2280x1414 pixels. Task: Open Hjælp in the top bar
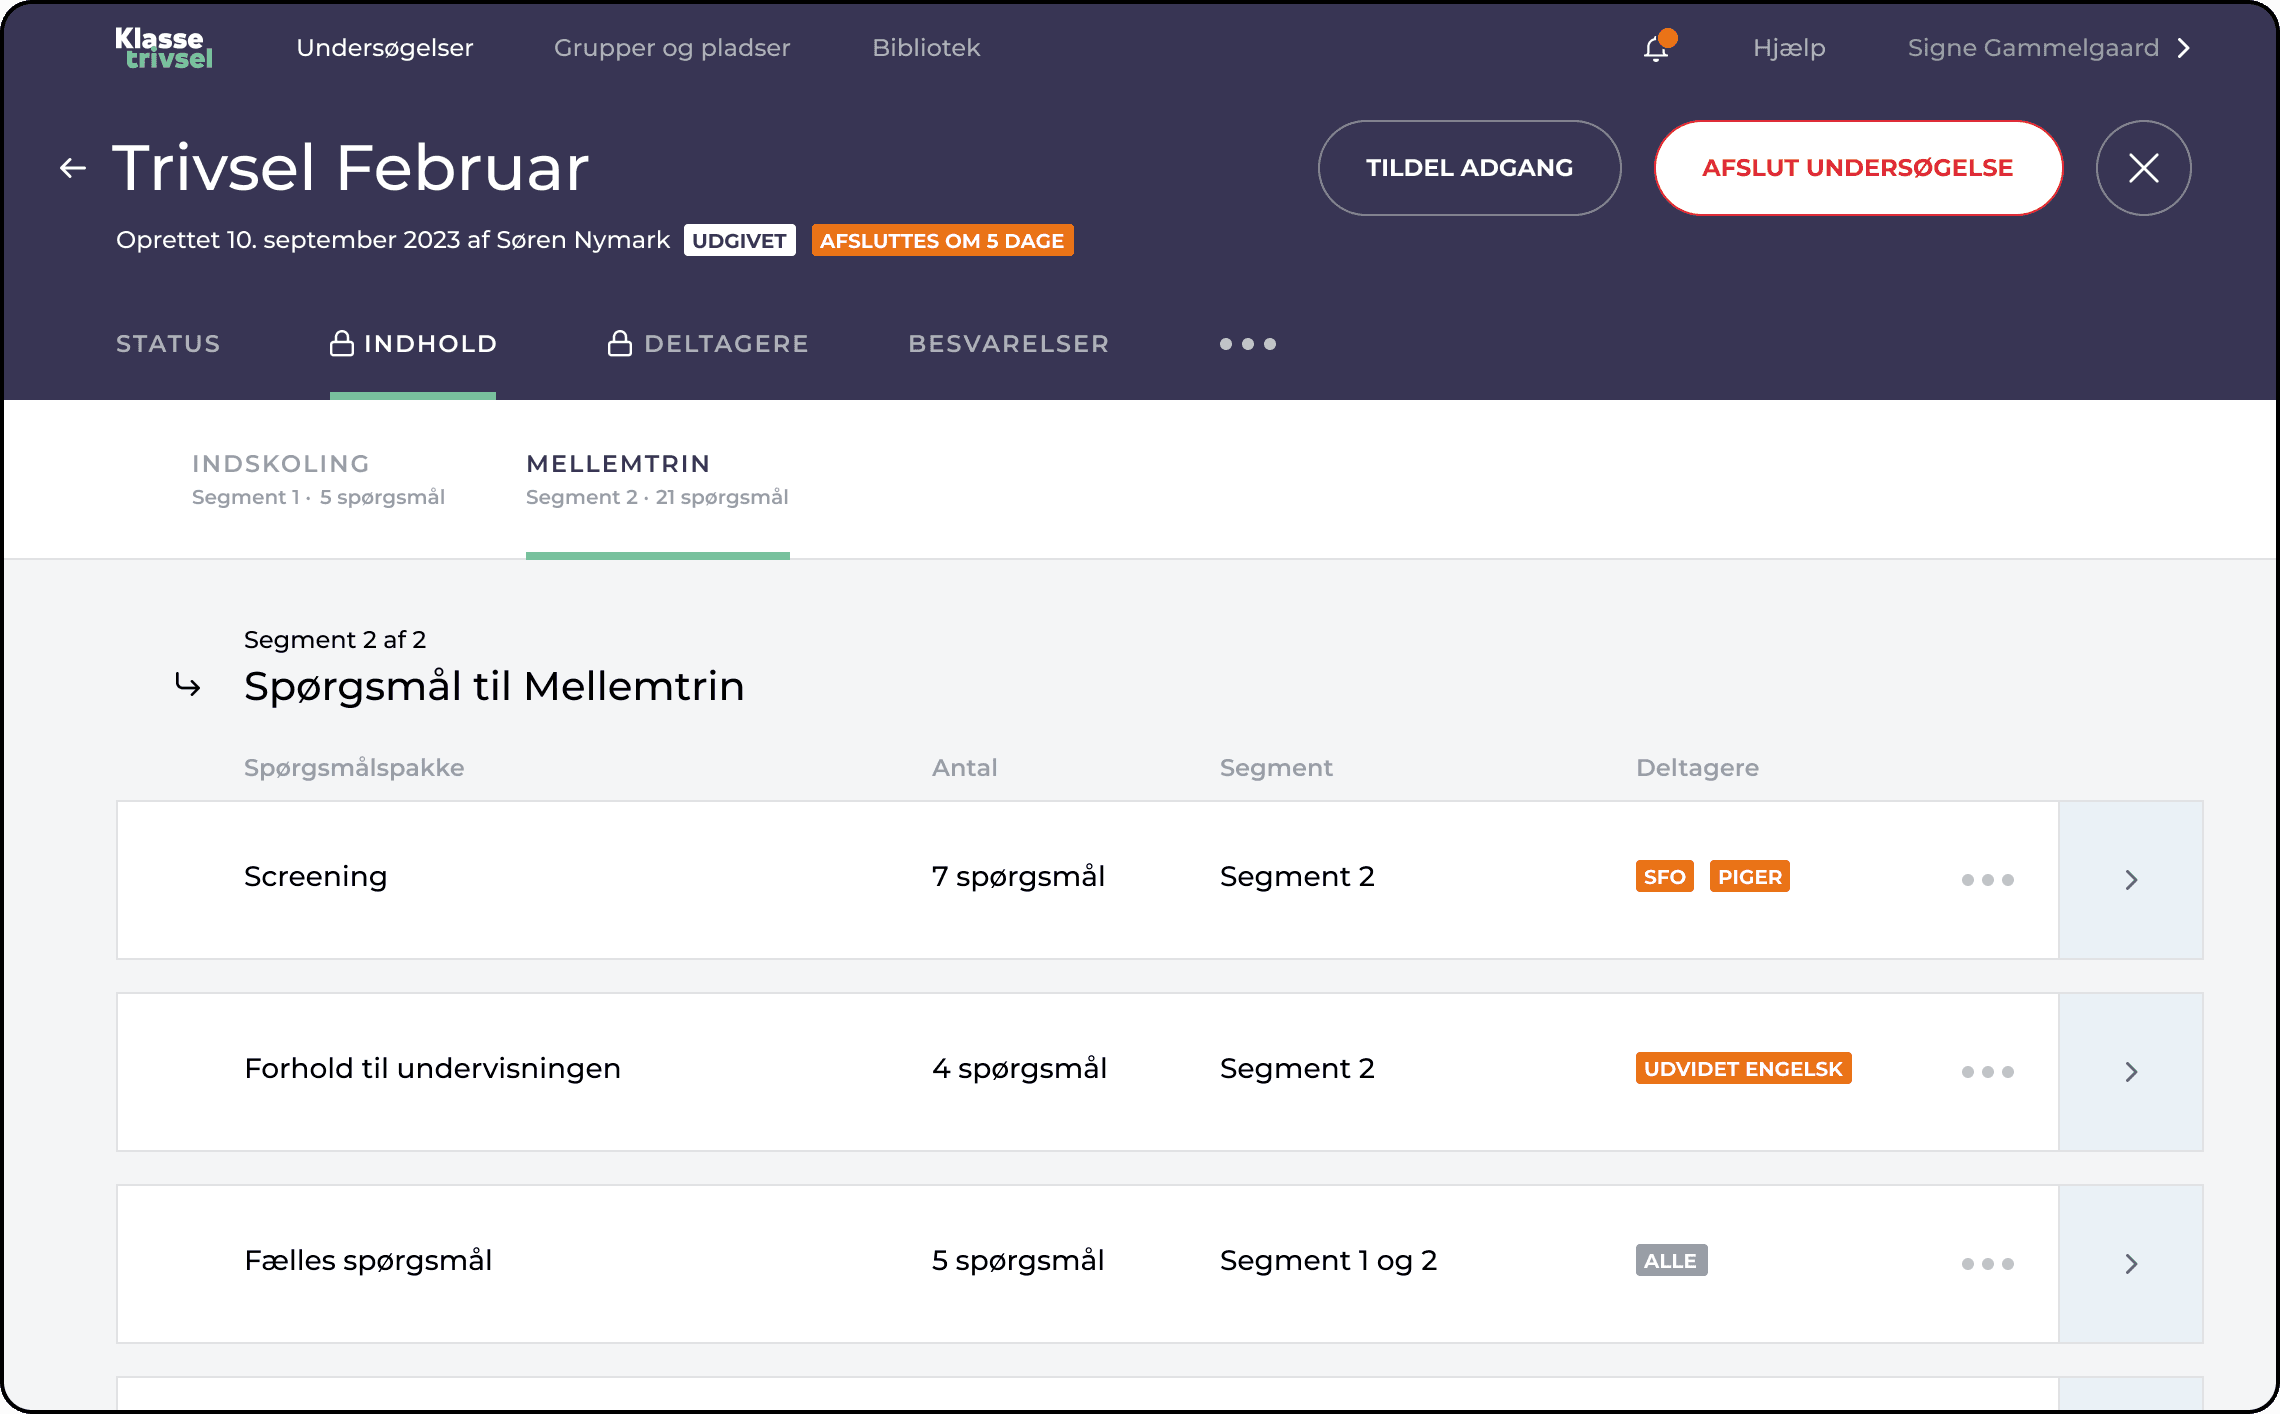click(1789, 48)
